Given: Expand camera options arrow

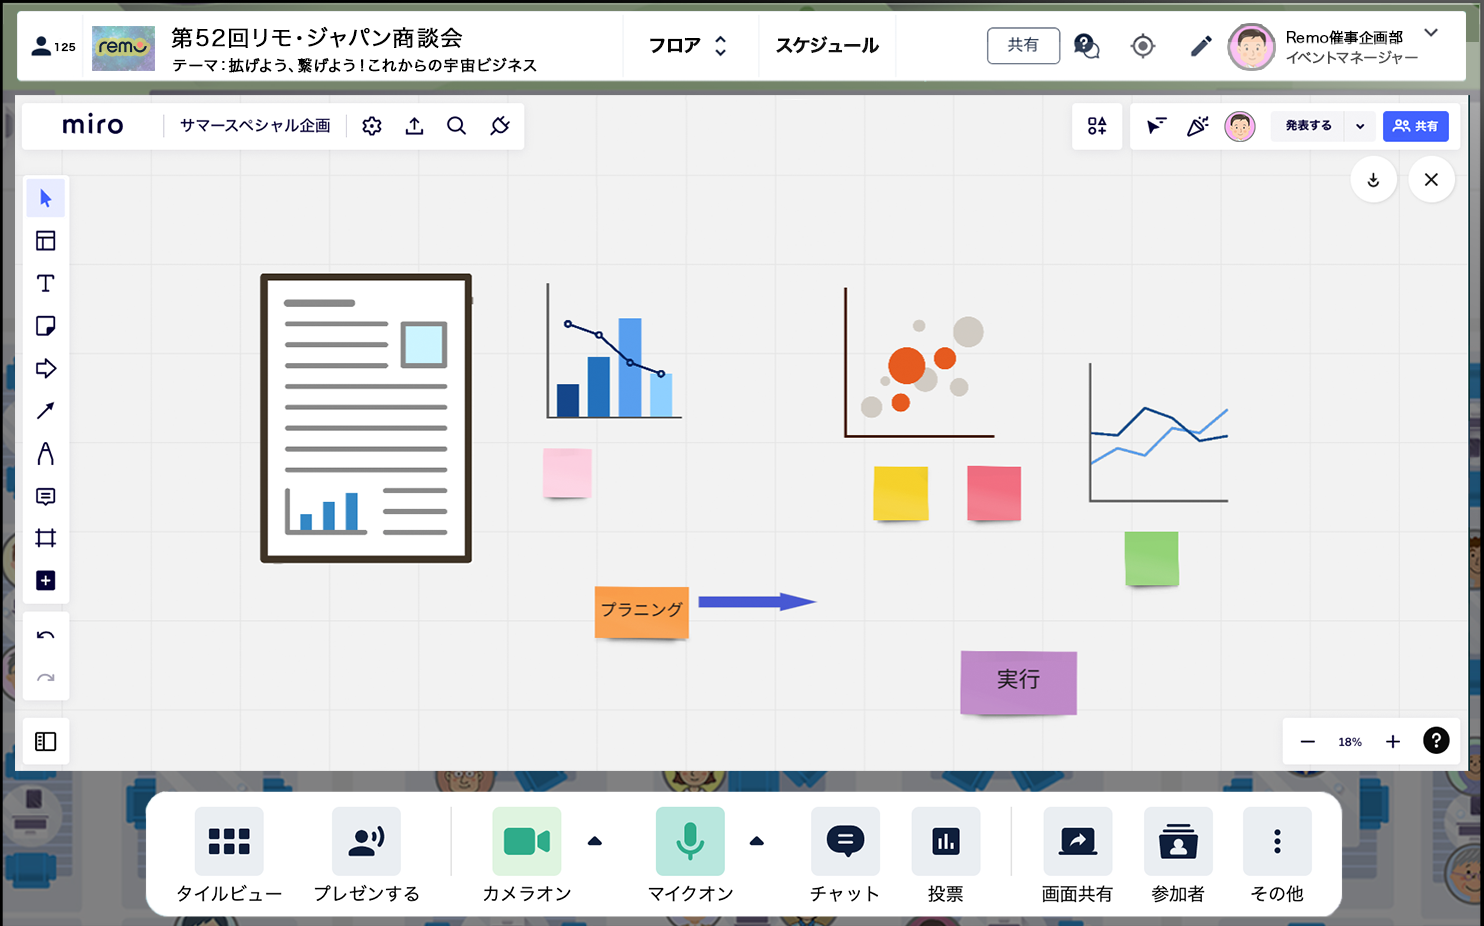Looking at the screenshot, I should (x=595, y=842).
